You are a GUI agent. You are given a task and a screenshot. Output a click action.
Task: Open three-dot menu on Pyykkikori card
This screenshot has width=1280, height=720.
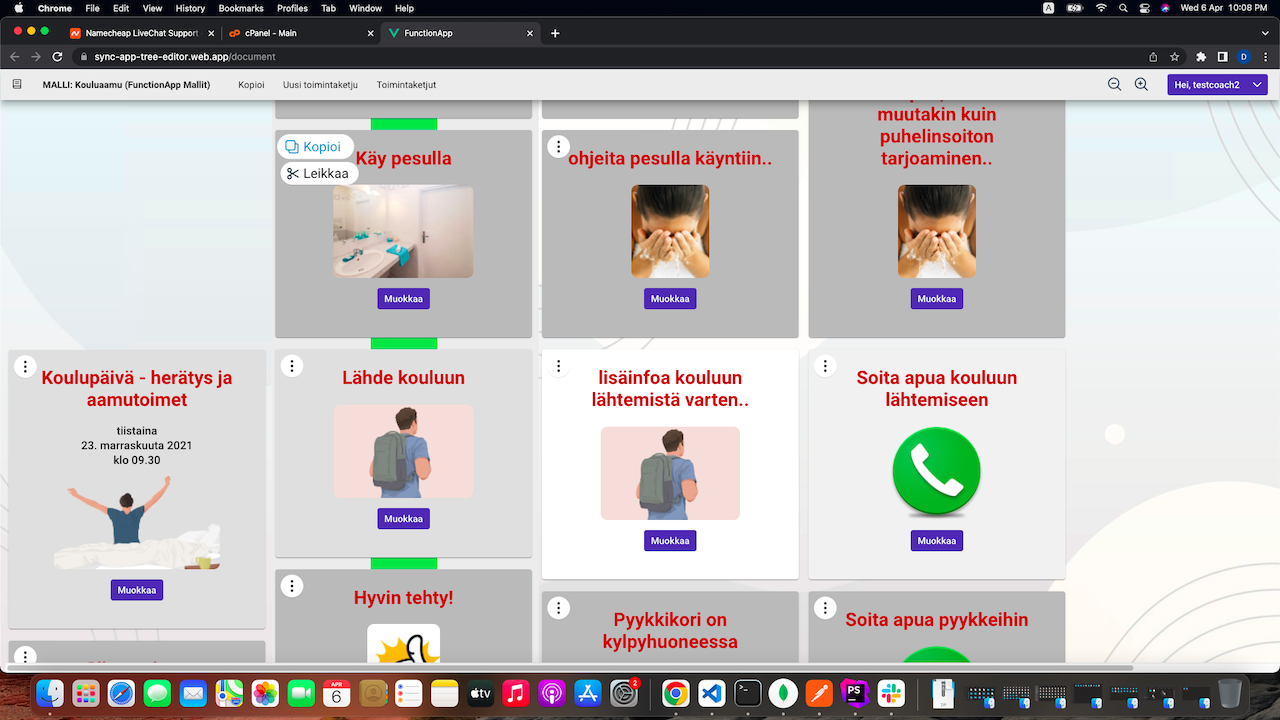558,608
